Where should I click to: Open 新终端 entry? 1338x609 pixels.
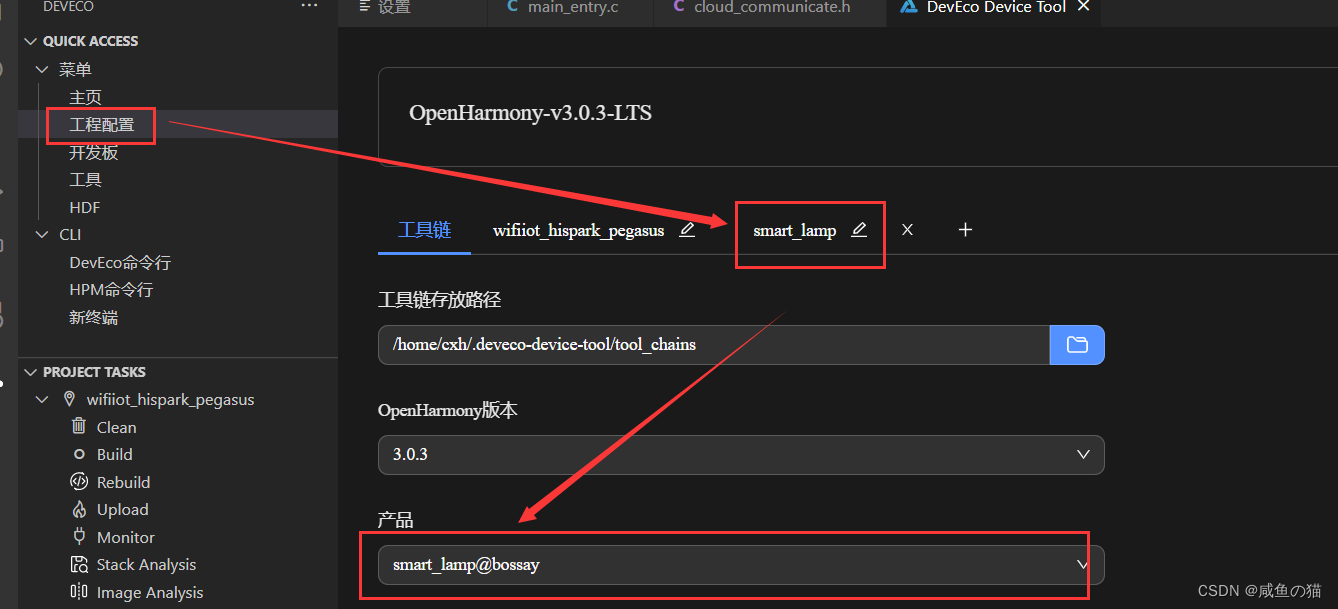pyautogui.click(x=93, y=317)
